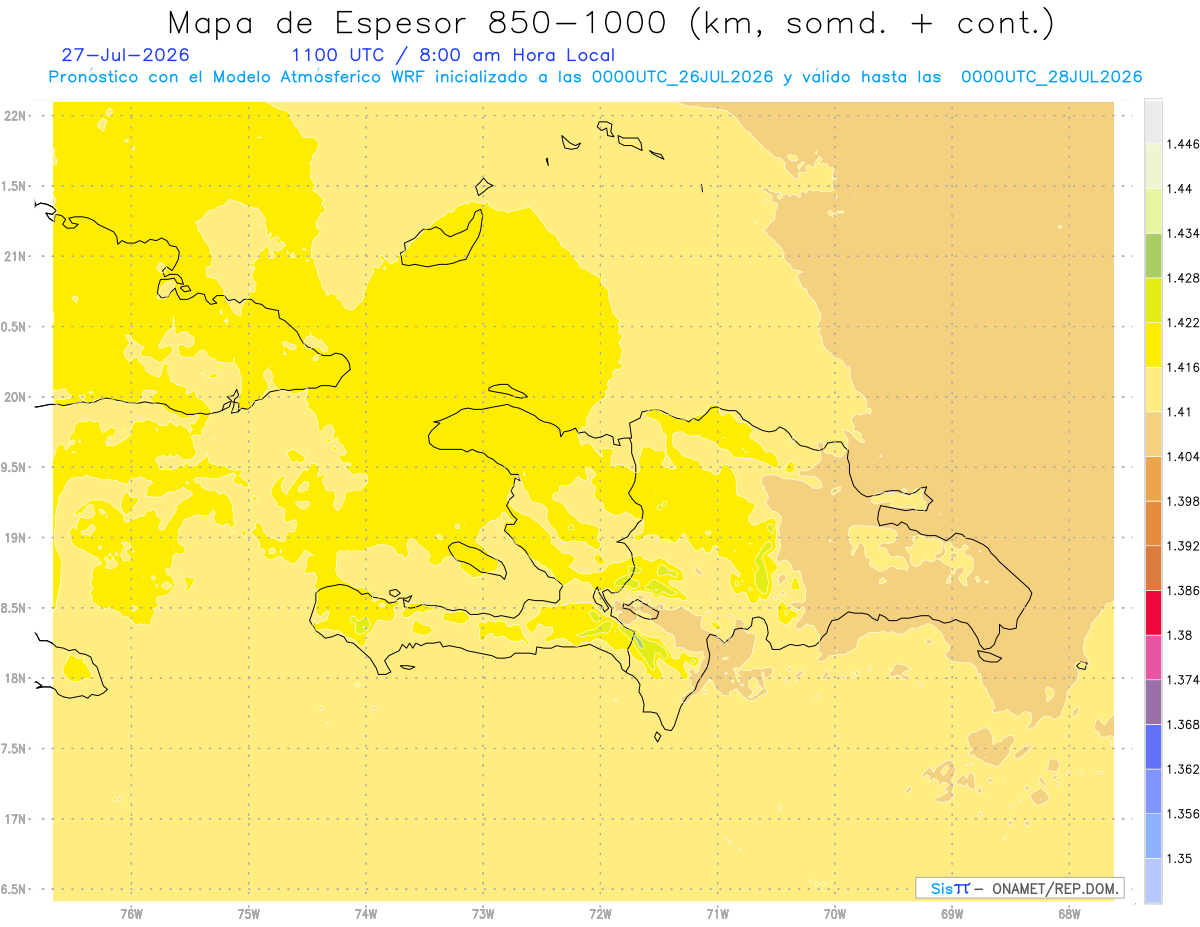Click the 'ONAMET/REP.DOM.' credit box
Screen dimensions: 1200x927
(x=1020, y=888)
